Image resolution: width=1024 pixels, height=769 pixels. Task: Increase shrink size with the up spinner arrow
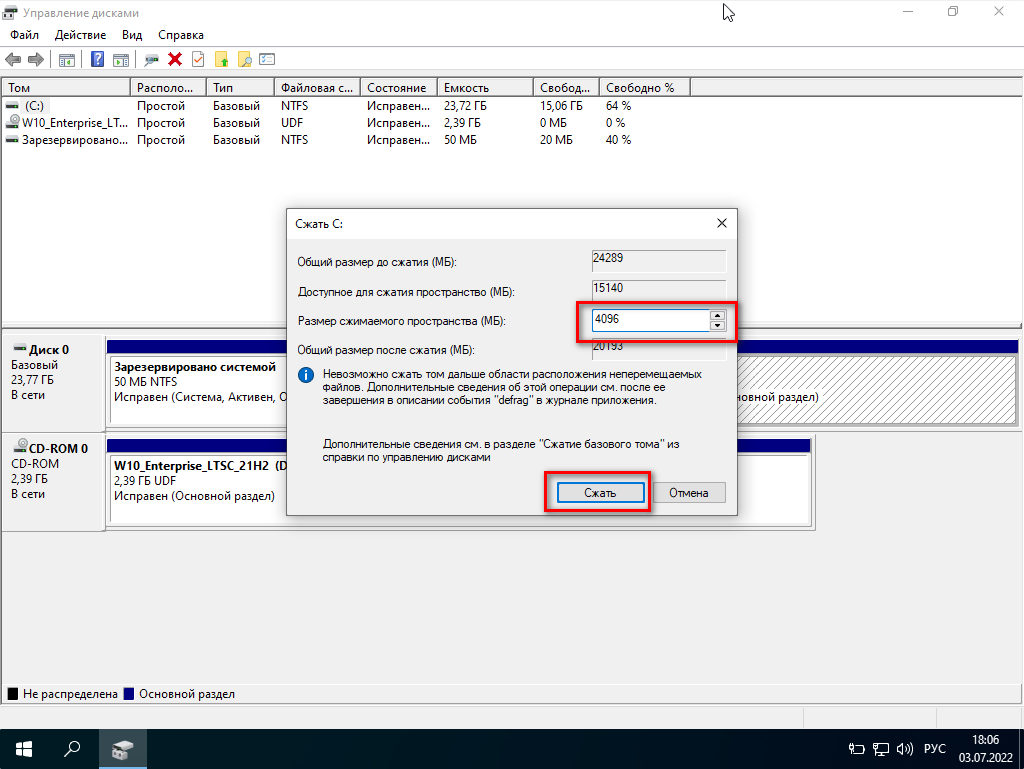(717, 316)
